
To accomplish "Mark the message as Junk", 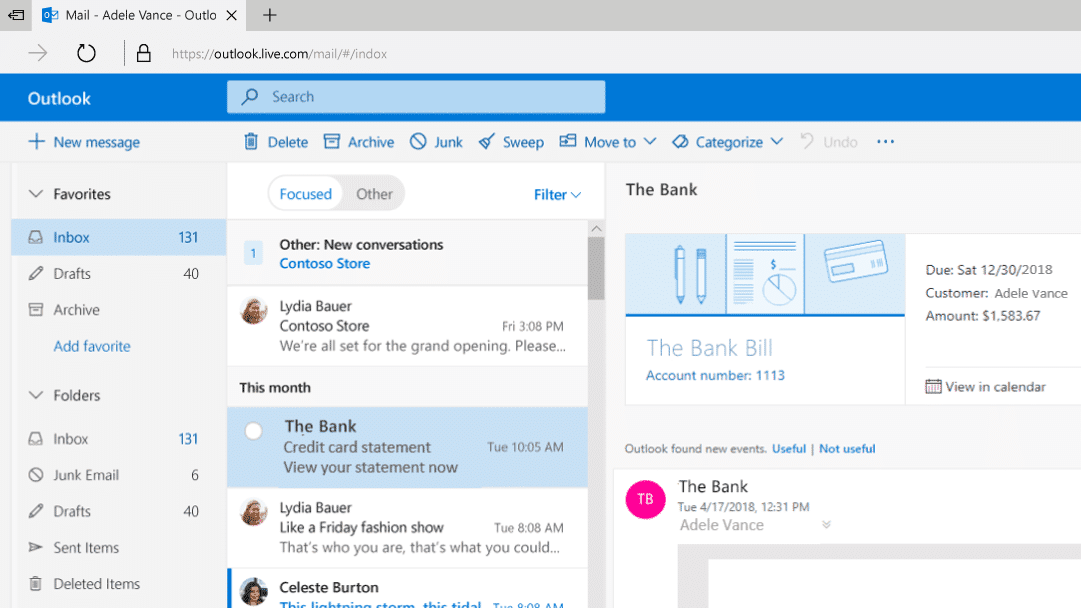I will (435, 141).
